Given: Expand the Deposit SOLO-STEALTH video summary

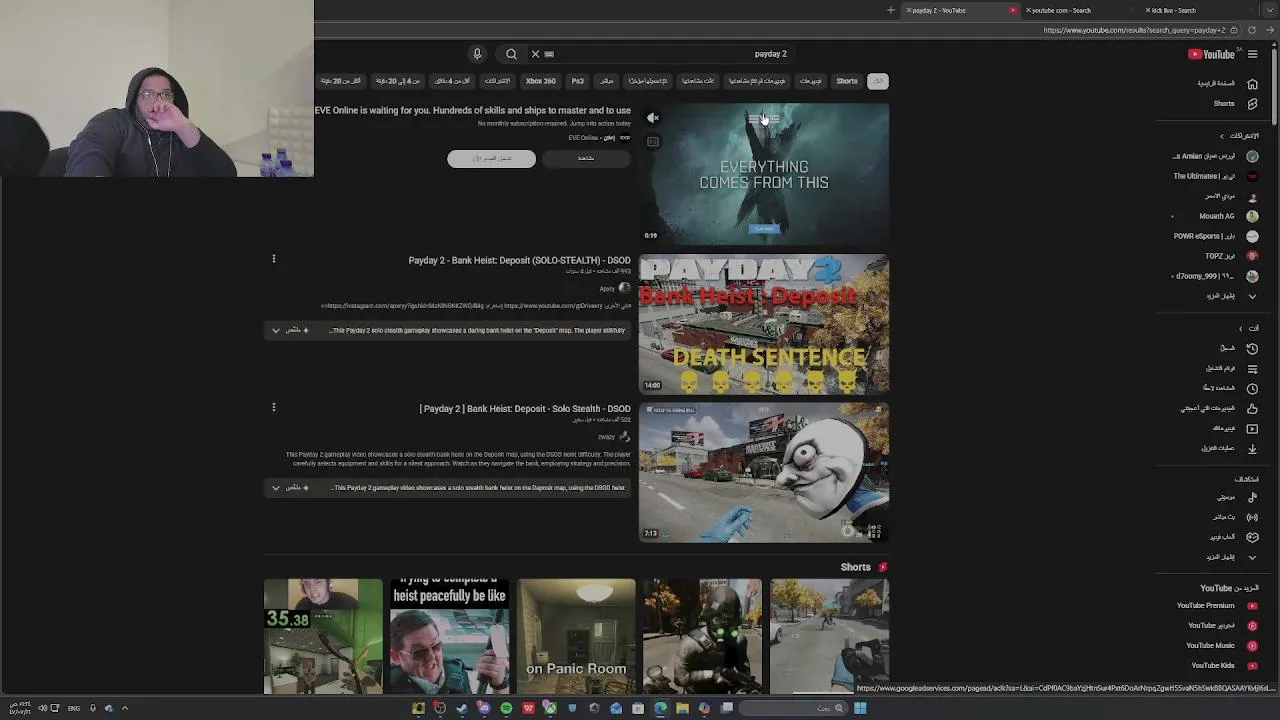Looking at the screenshot, I should pos(276,330).
